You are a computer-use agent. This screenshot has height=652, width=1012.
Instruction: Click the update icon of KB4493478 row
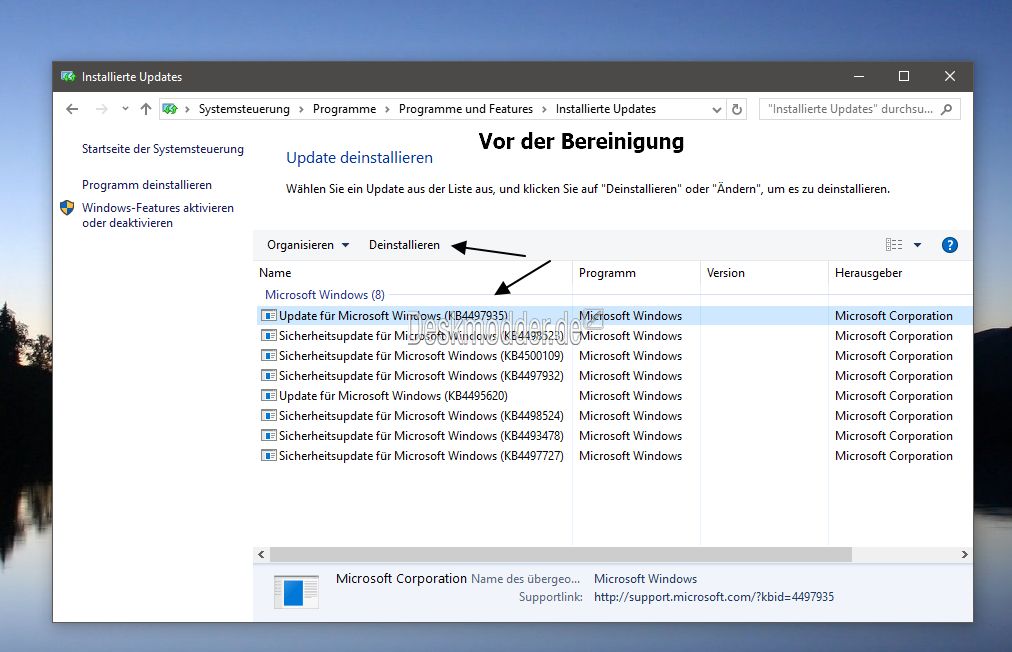(x=268, y=436)
